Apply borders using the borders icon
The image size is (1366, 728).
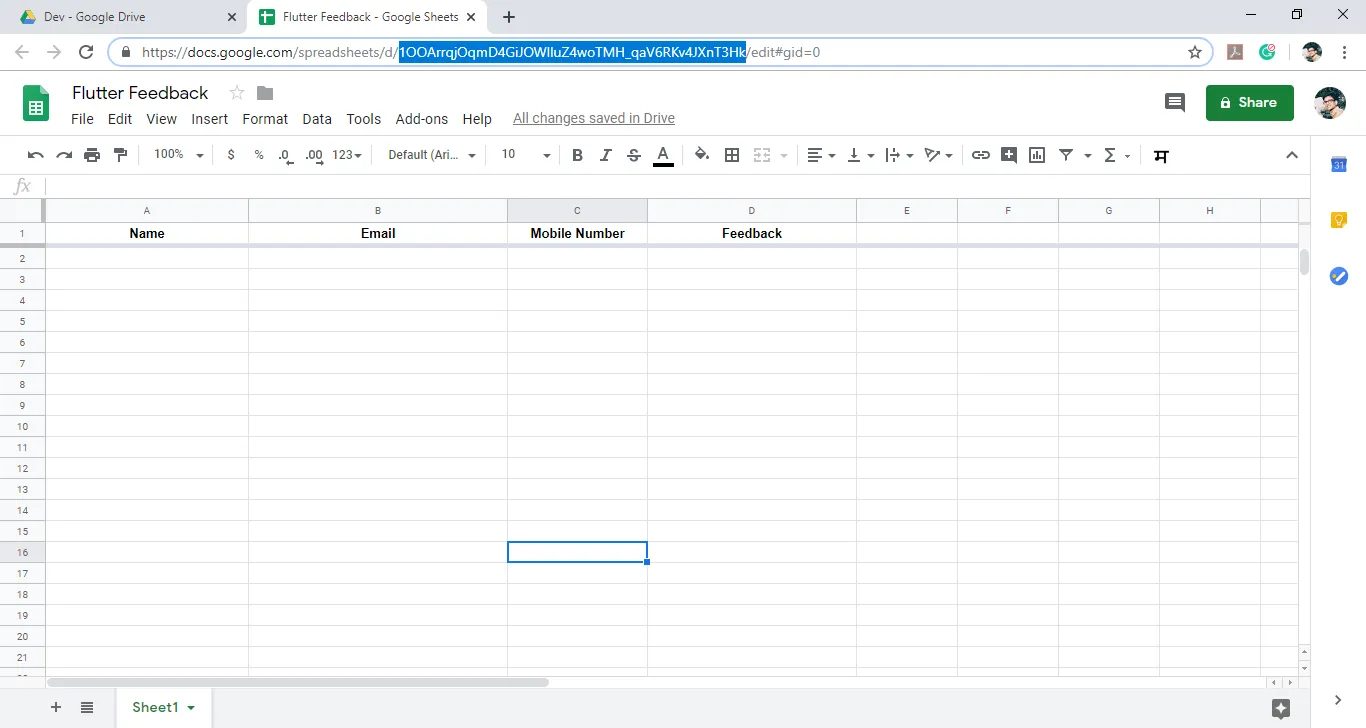(x=732, y=155)
